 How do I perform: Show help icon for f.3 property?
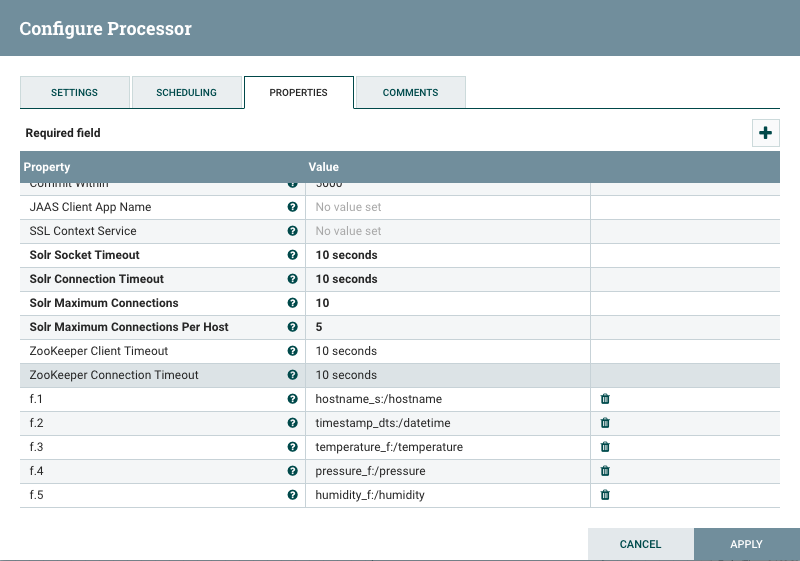[292, 446]
